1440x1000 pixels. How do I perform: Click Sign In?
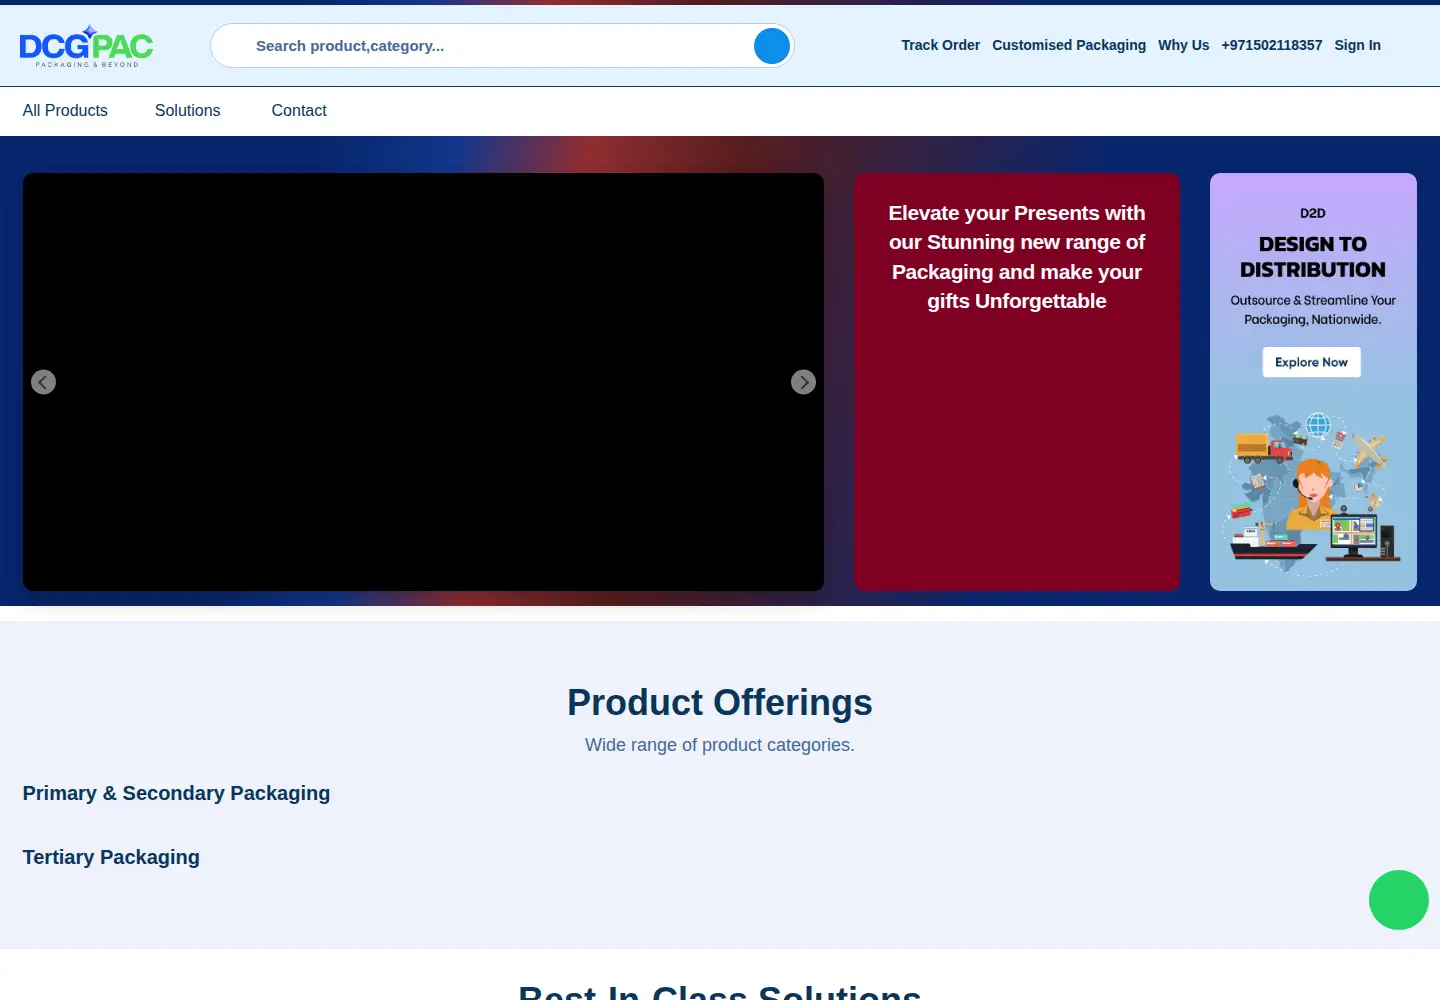point(1357,45)
